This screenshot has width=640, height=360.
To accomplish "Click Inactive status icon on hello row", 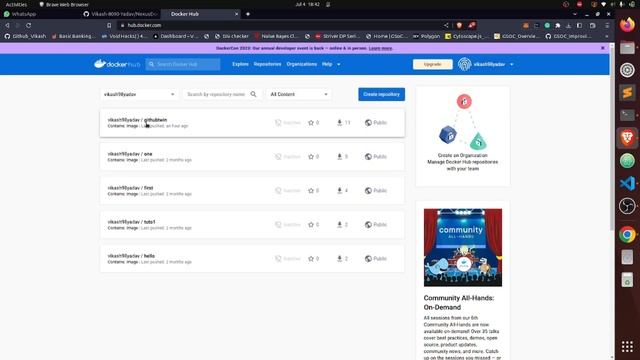I will click(x=278, y=259).
